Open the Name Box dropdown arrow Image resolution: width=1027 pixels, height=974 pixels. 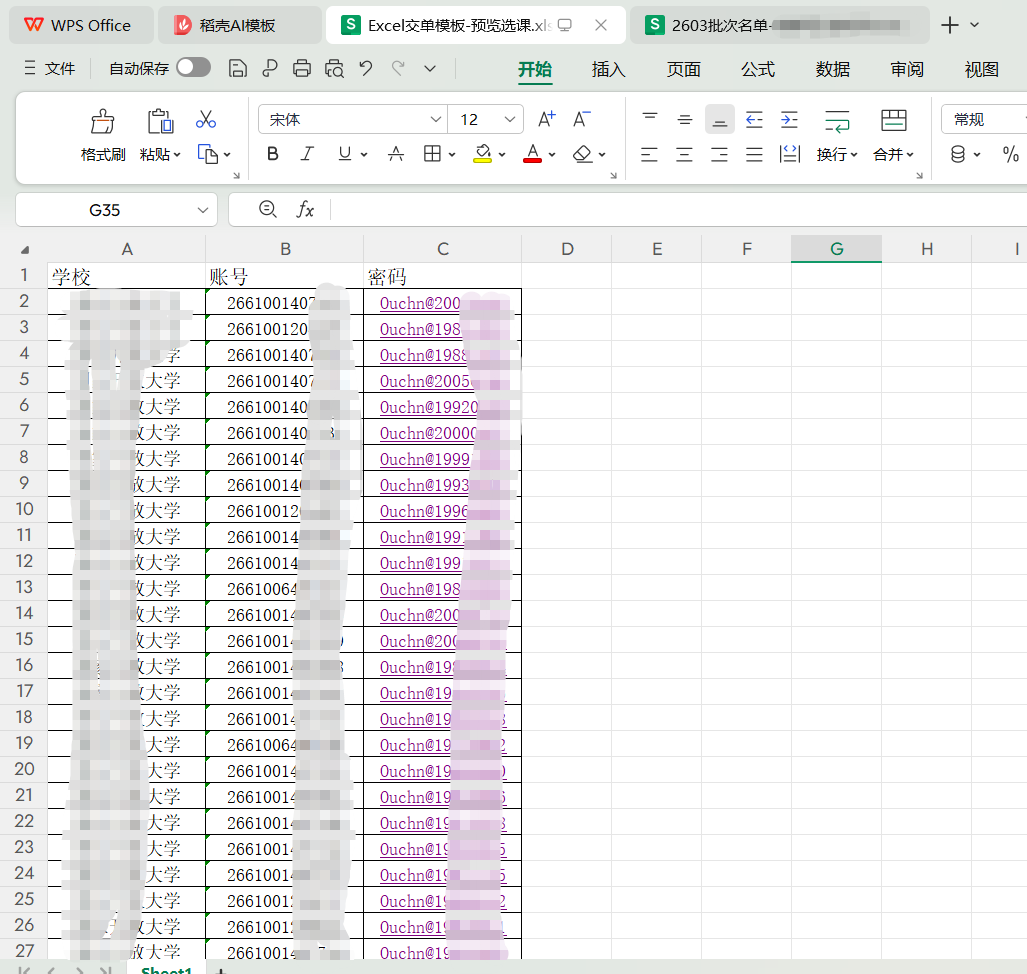(203, 210)
